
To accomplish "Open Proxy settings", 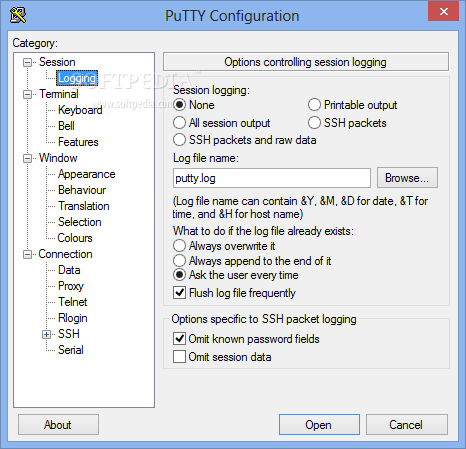I will (71, 286).
